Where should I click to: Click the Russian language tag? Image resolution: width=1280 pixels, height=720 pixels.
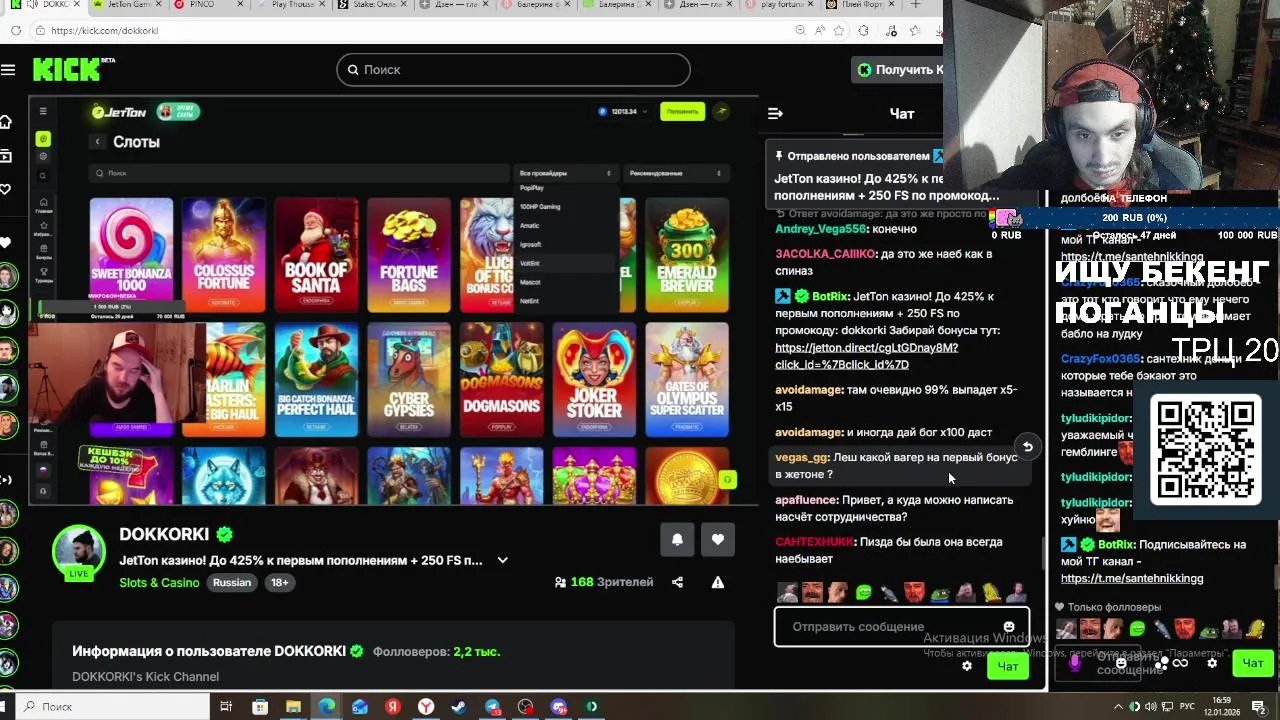pyautogui.click(x=231, y=583)
